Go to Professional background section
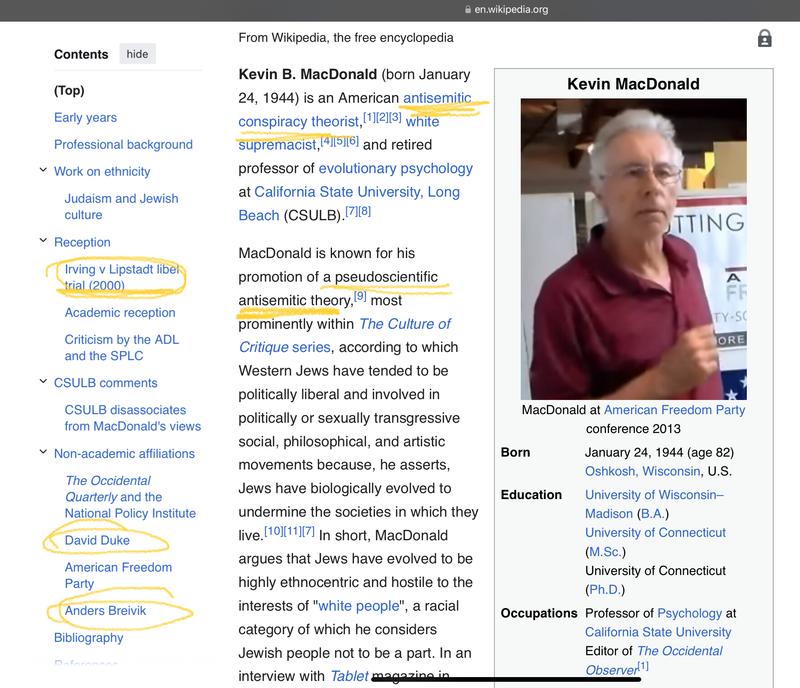 point(123,144)
